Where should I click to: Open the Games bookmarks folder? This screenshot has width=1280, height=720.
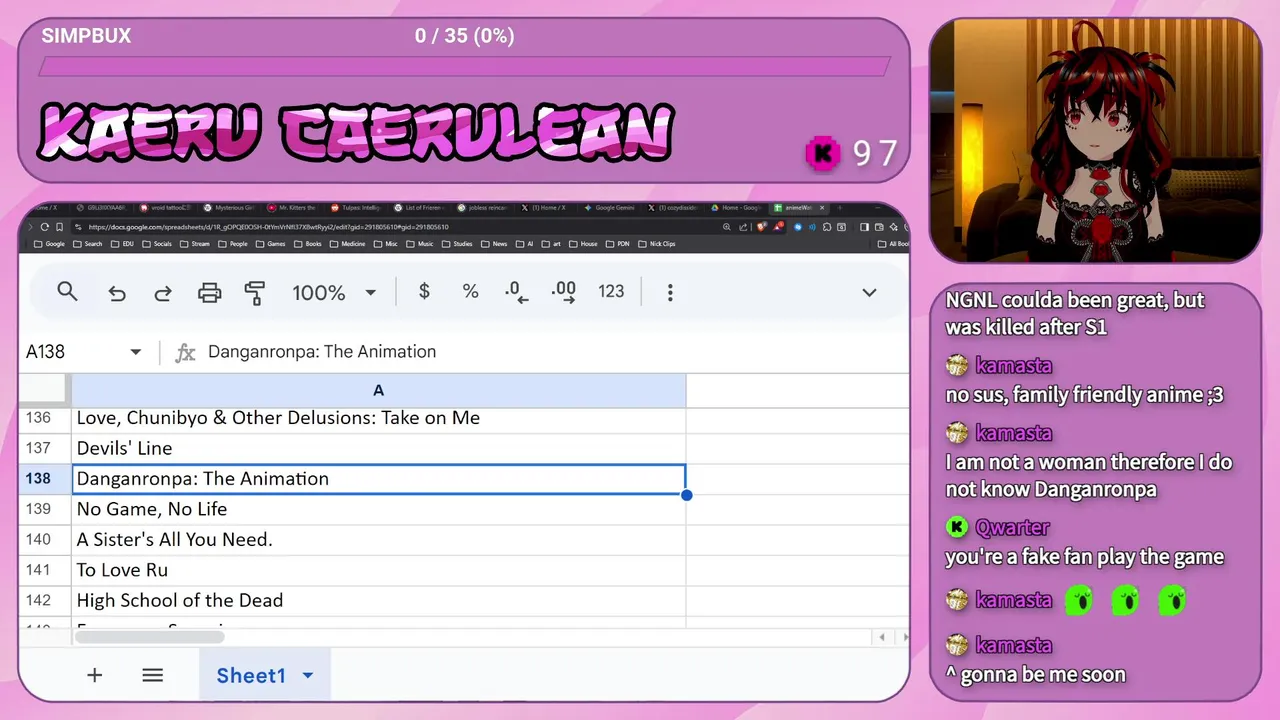point(270,244)
